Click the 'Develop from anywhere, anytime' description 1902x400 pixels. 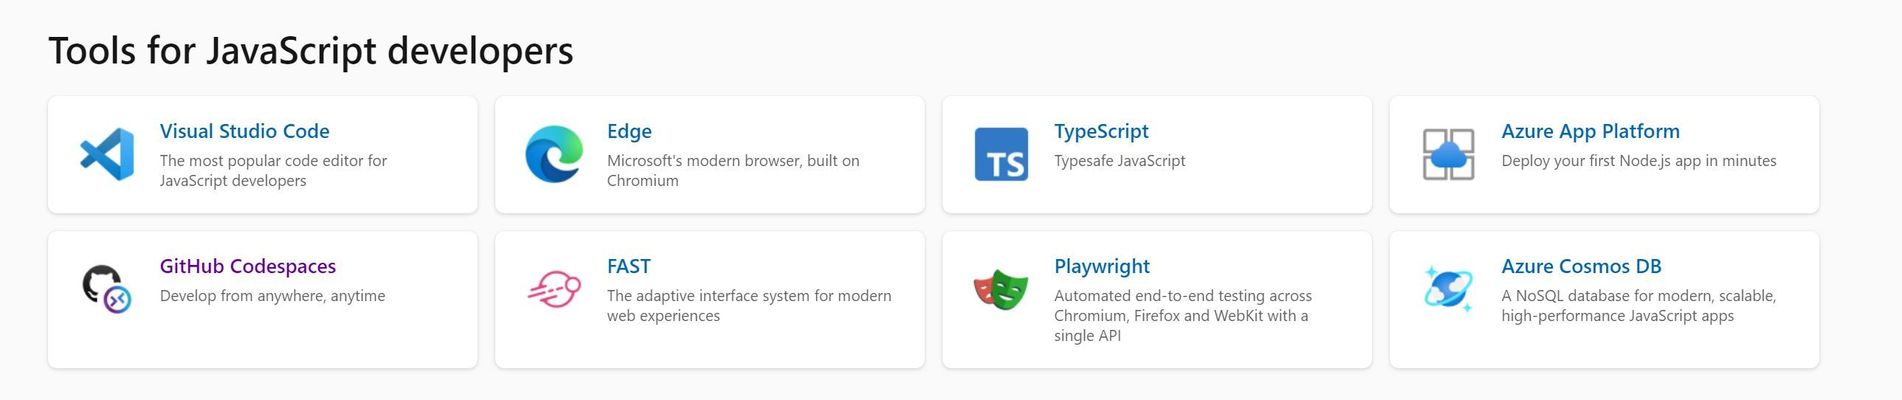(x=272, y=296)
